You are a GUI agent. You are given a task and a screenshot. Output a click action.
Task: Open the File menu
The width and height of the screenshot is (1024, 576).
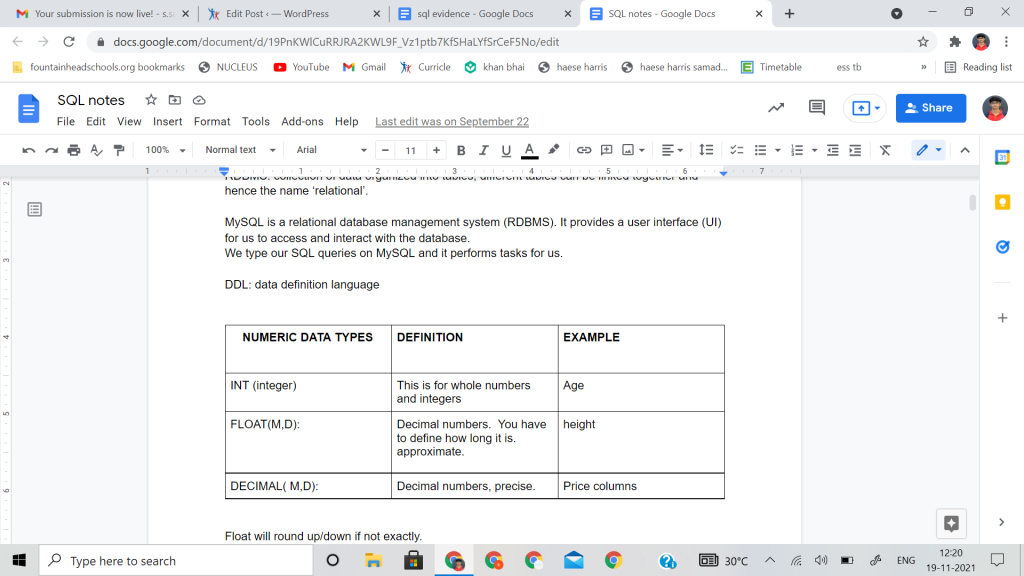[65, 121]
